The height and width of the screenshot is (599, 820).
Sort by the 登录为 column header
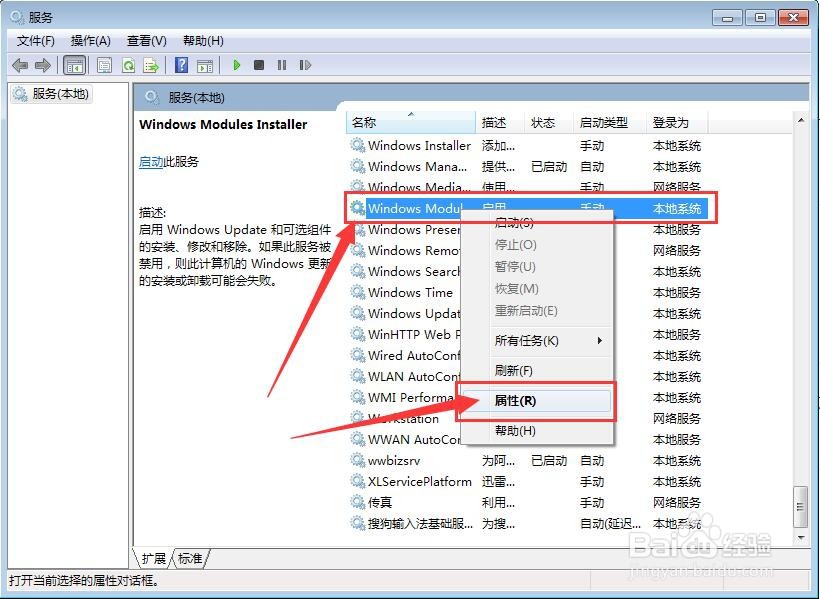[677, 122]
